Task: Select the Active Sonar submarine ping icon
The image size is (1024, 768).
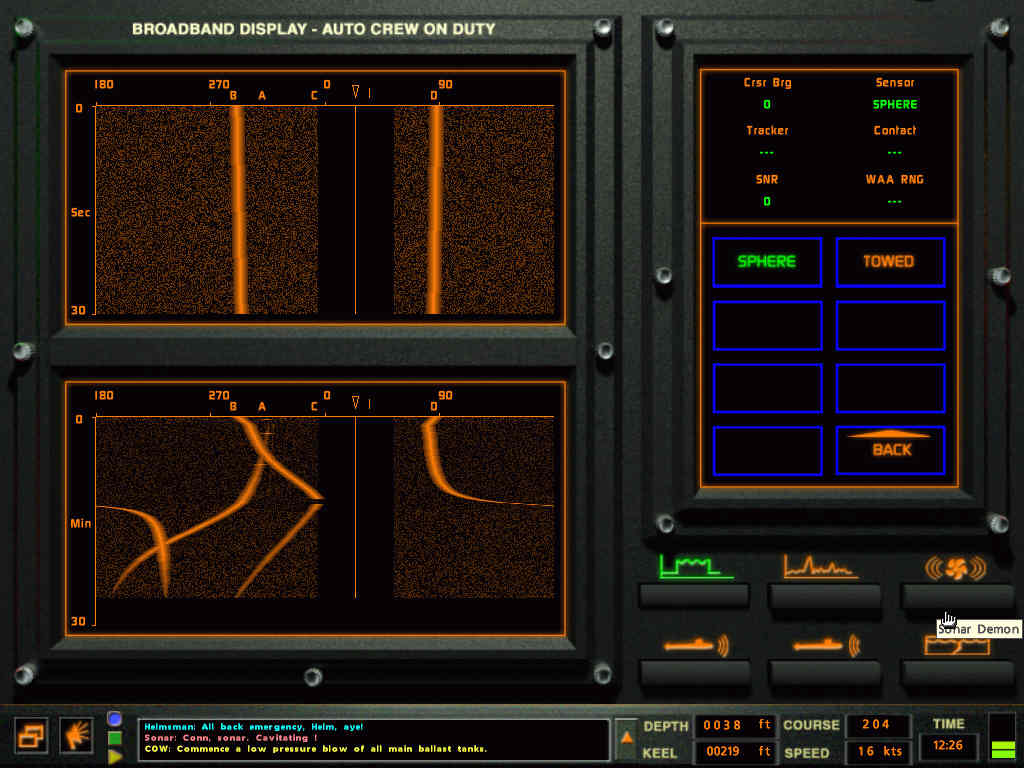Action: [696, 646]
